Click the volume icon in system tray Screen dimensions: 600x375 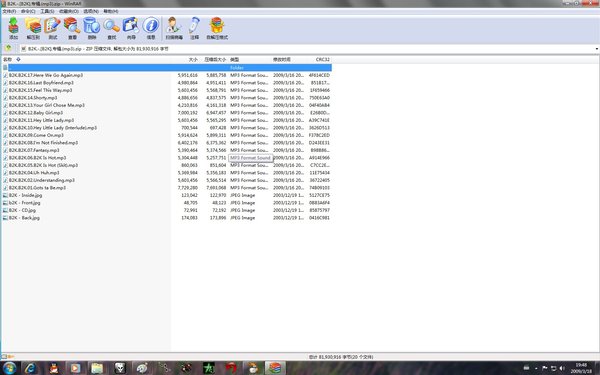tap(562, 368)
